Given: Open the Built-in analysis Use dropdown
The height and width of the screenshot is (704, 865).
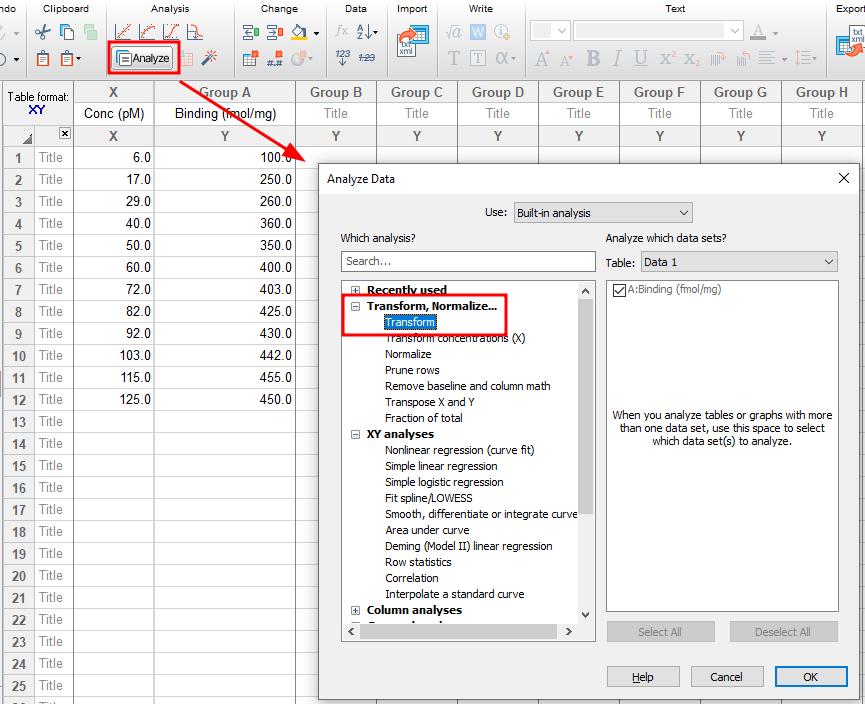Looking at the screenshot, I should (603, 213).
